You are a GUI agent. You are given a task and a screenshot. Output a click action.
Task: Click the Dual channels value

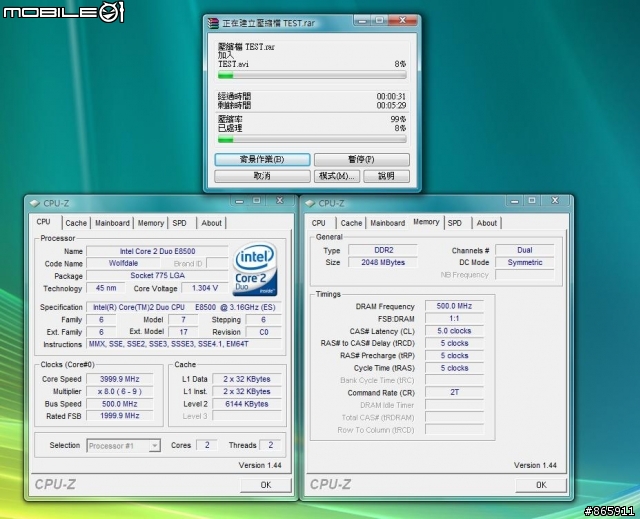pos(525,250)
